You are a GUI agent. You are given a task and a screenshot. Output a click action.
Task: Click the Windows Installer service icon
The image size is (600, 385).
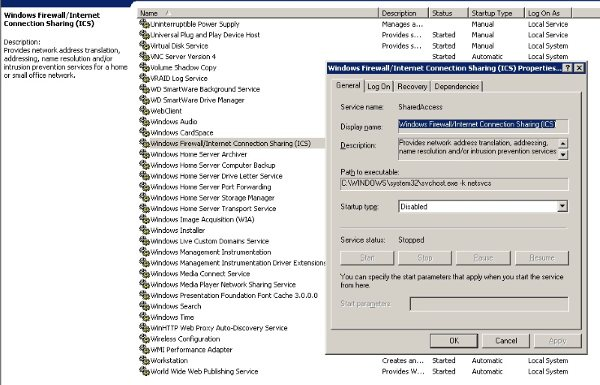(144, 230)
